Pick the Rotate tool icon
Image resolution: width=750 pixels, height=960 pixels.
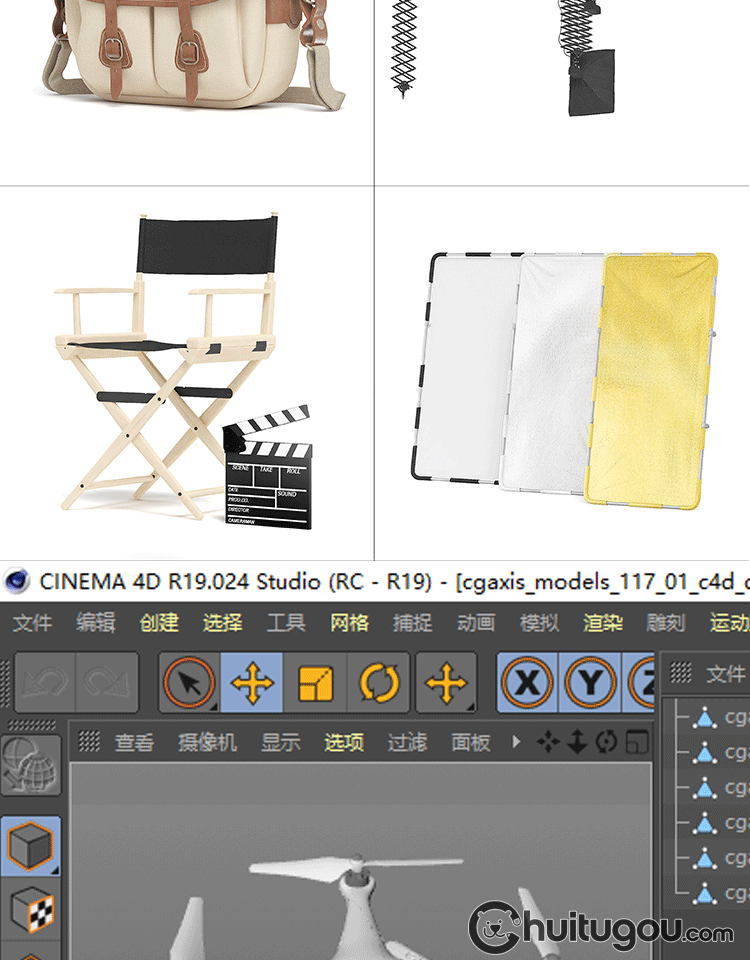tap(378, 684)
